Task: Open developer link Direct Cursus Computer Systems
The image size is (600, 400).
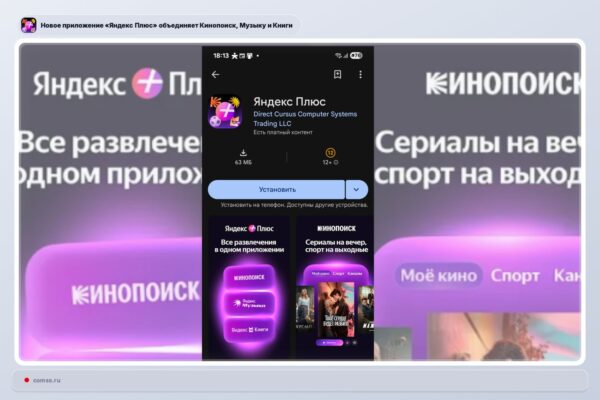Action: point(305,119)
